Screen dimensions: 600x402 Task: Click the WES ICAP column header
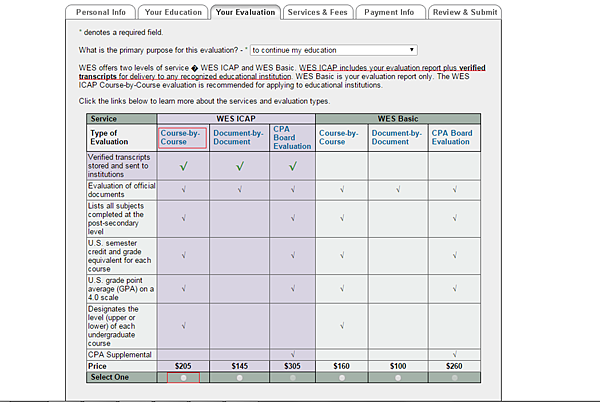click(x=236, y=119)
